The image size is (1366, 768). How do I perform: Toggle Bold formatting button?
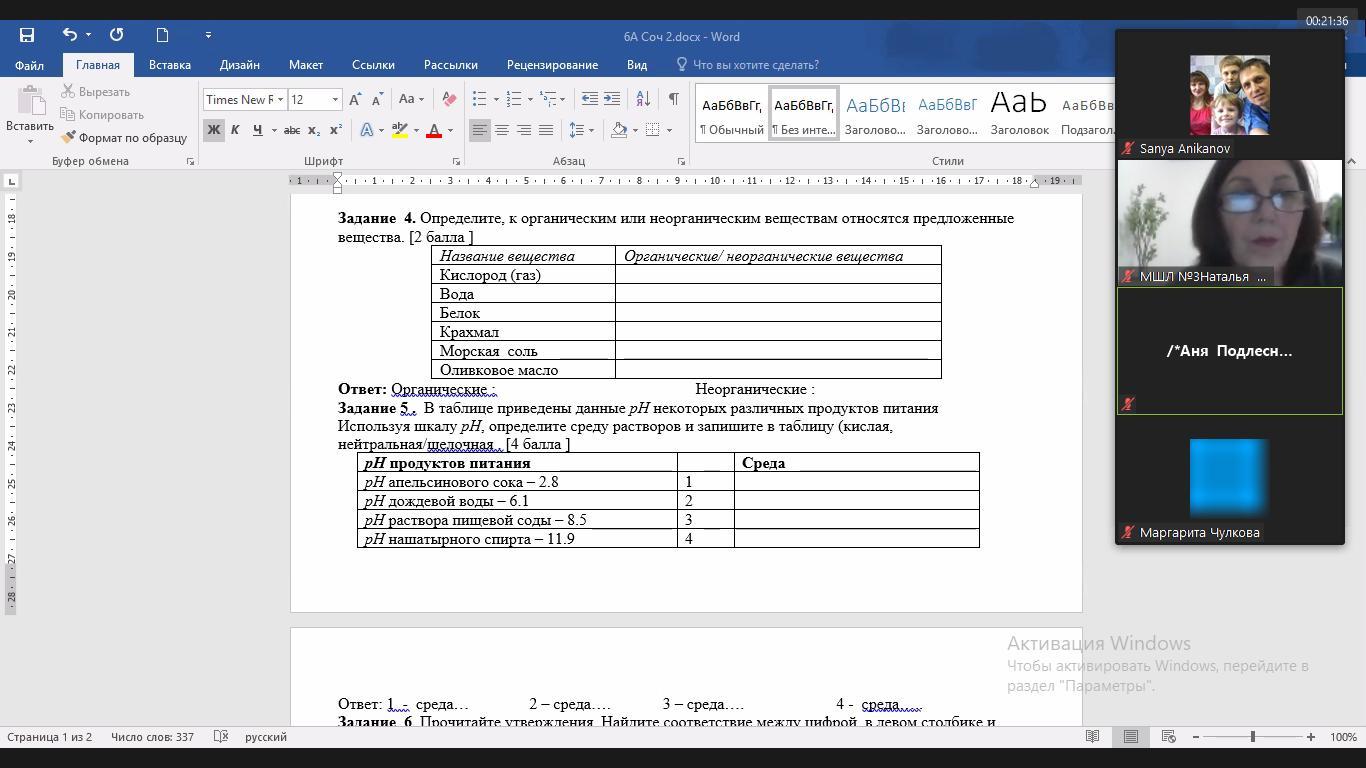click(x=213, y=130)
